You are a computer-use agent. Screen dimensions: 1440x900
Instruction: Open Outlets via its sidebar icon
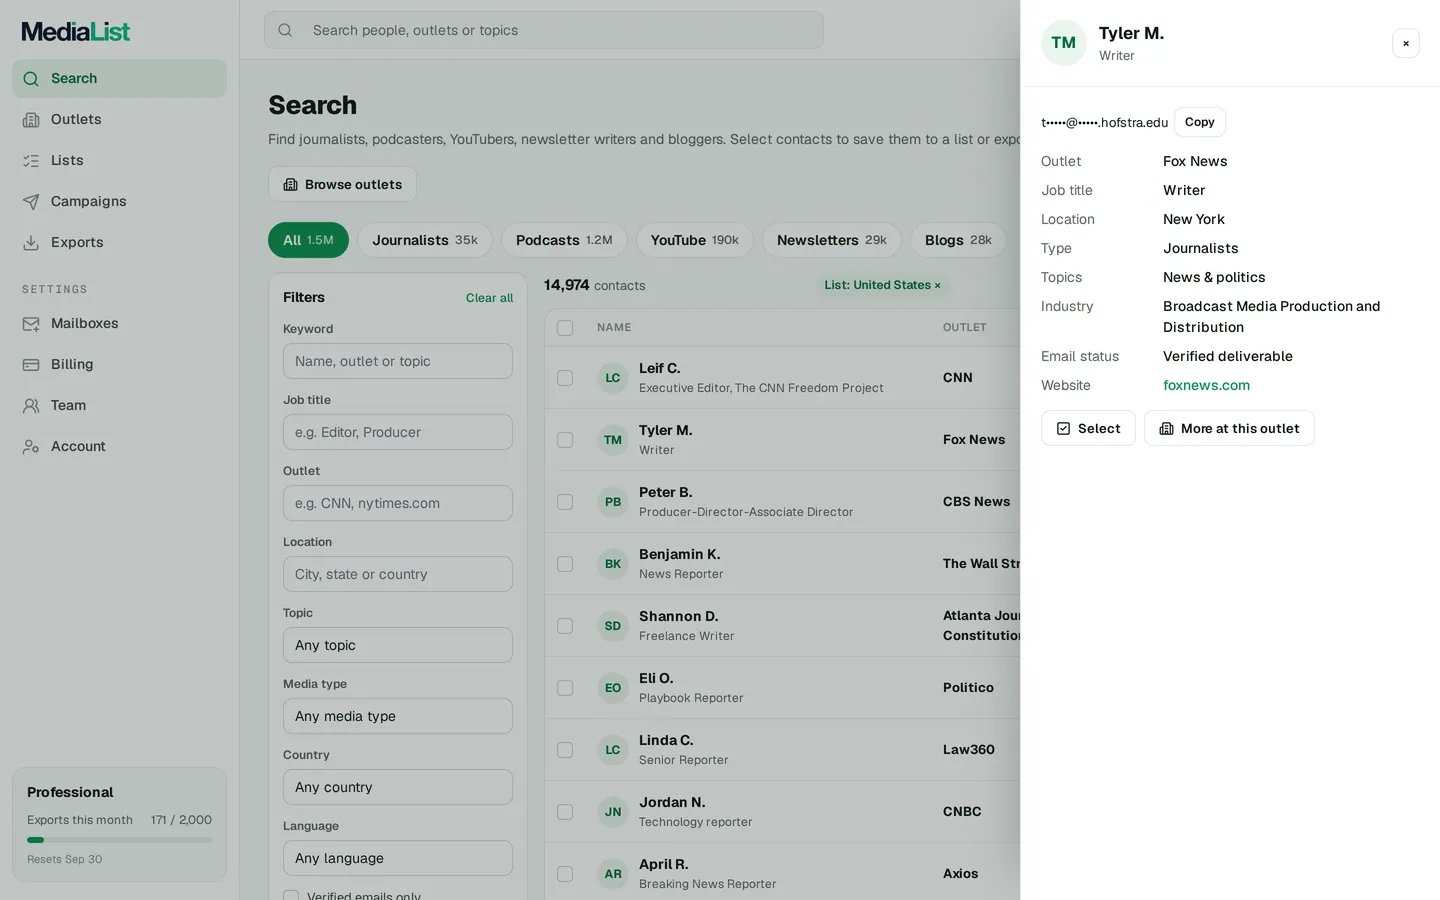31,119
